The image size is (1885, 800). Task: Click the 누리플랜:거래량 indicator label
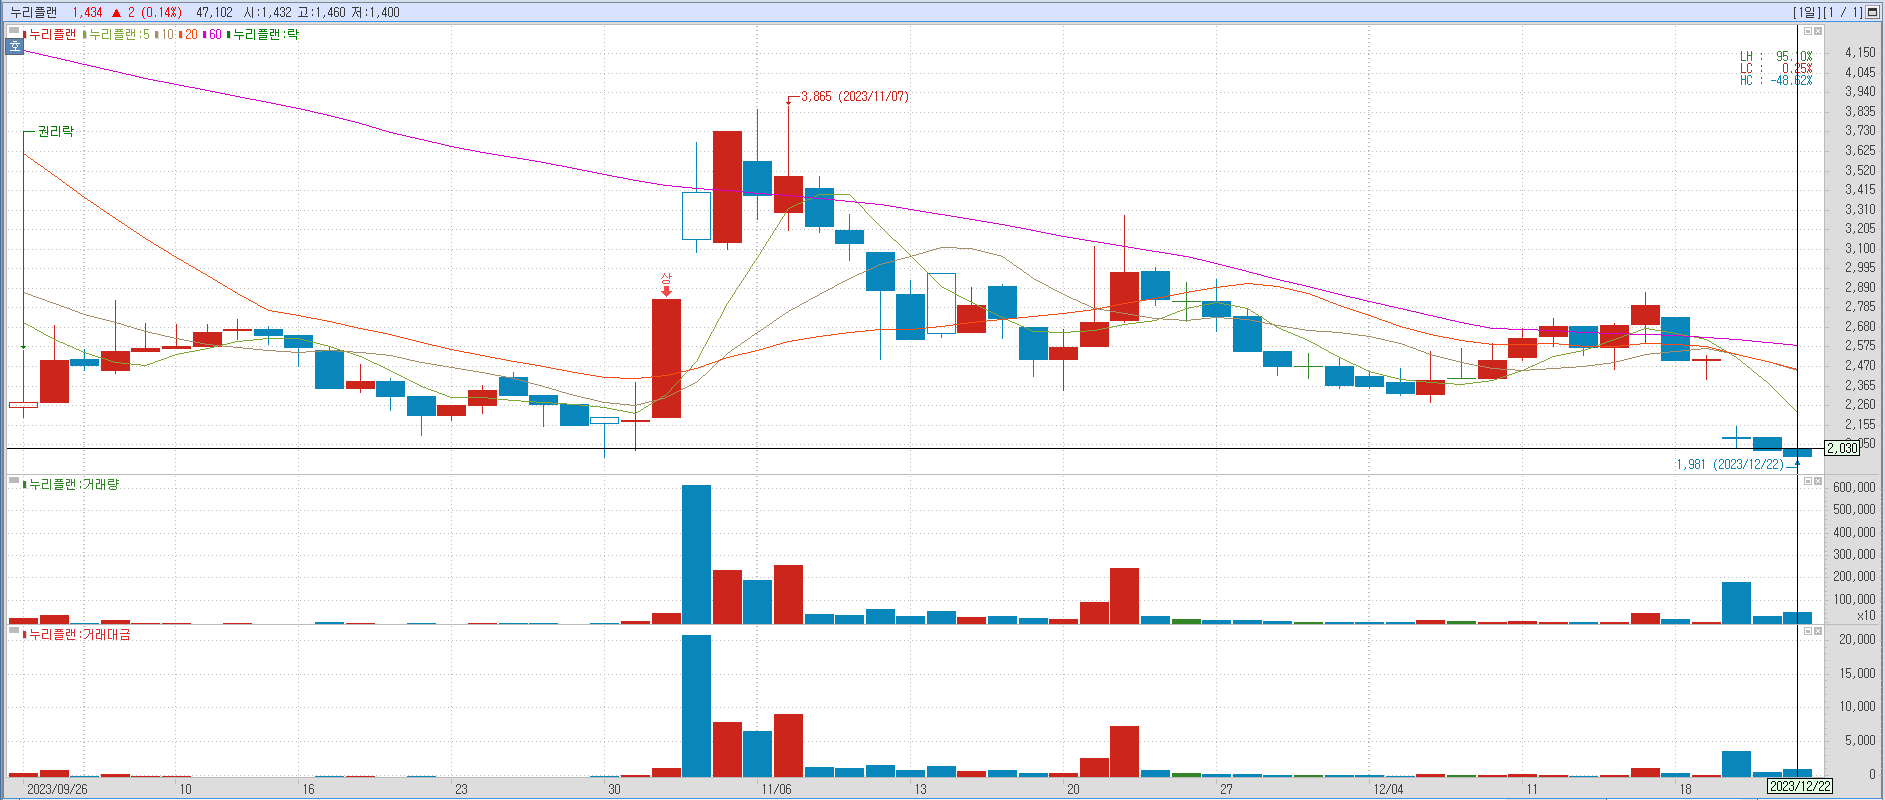[x=73, y=484]
